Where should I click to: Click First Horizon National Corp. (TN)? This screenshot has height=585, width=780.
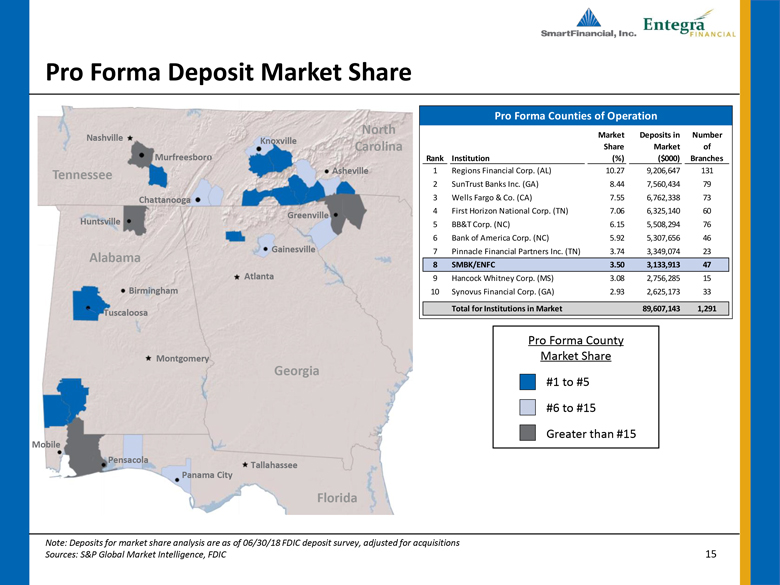coord(509,211)
